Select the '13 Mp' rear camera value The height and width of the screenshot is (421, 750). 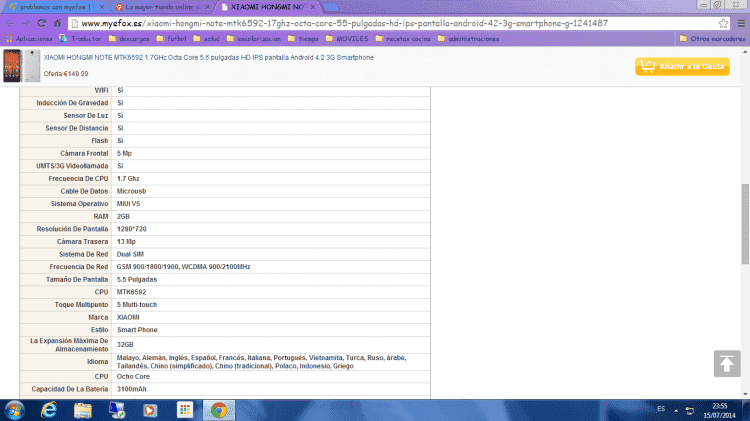pyautogui.click(x=126, y=242)
